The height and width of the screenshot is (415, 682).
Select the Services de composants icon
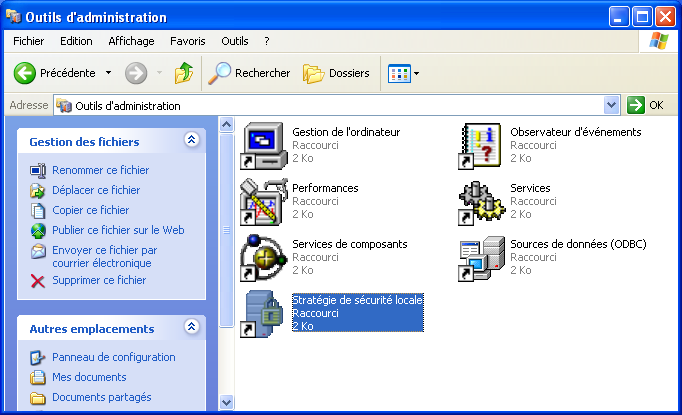264,258
